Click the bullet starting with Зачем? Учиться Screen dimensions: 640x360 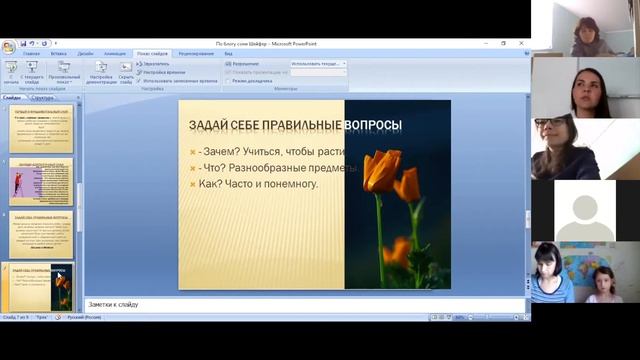[x=272, y=152]
